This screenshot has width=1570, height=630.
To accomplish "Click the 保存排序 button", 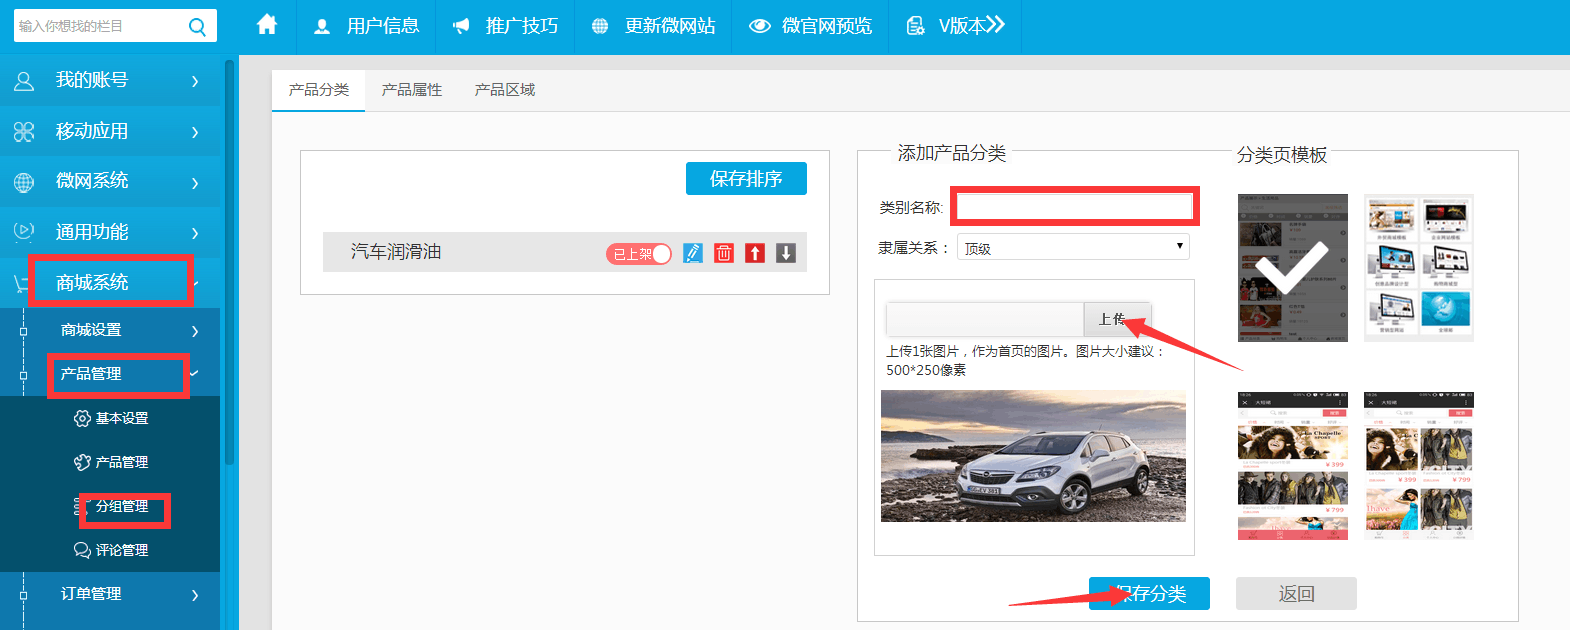I will 746,179.
